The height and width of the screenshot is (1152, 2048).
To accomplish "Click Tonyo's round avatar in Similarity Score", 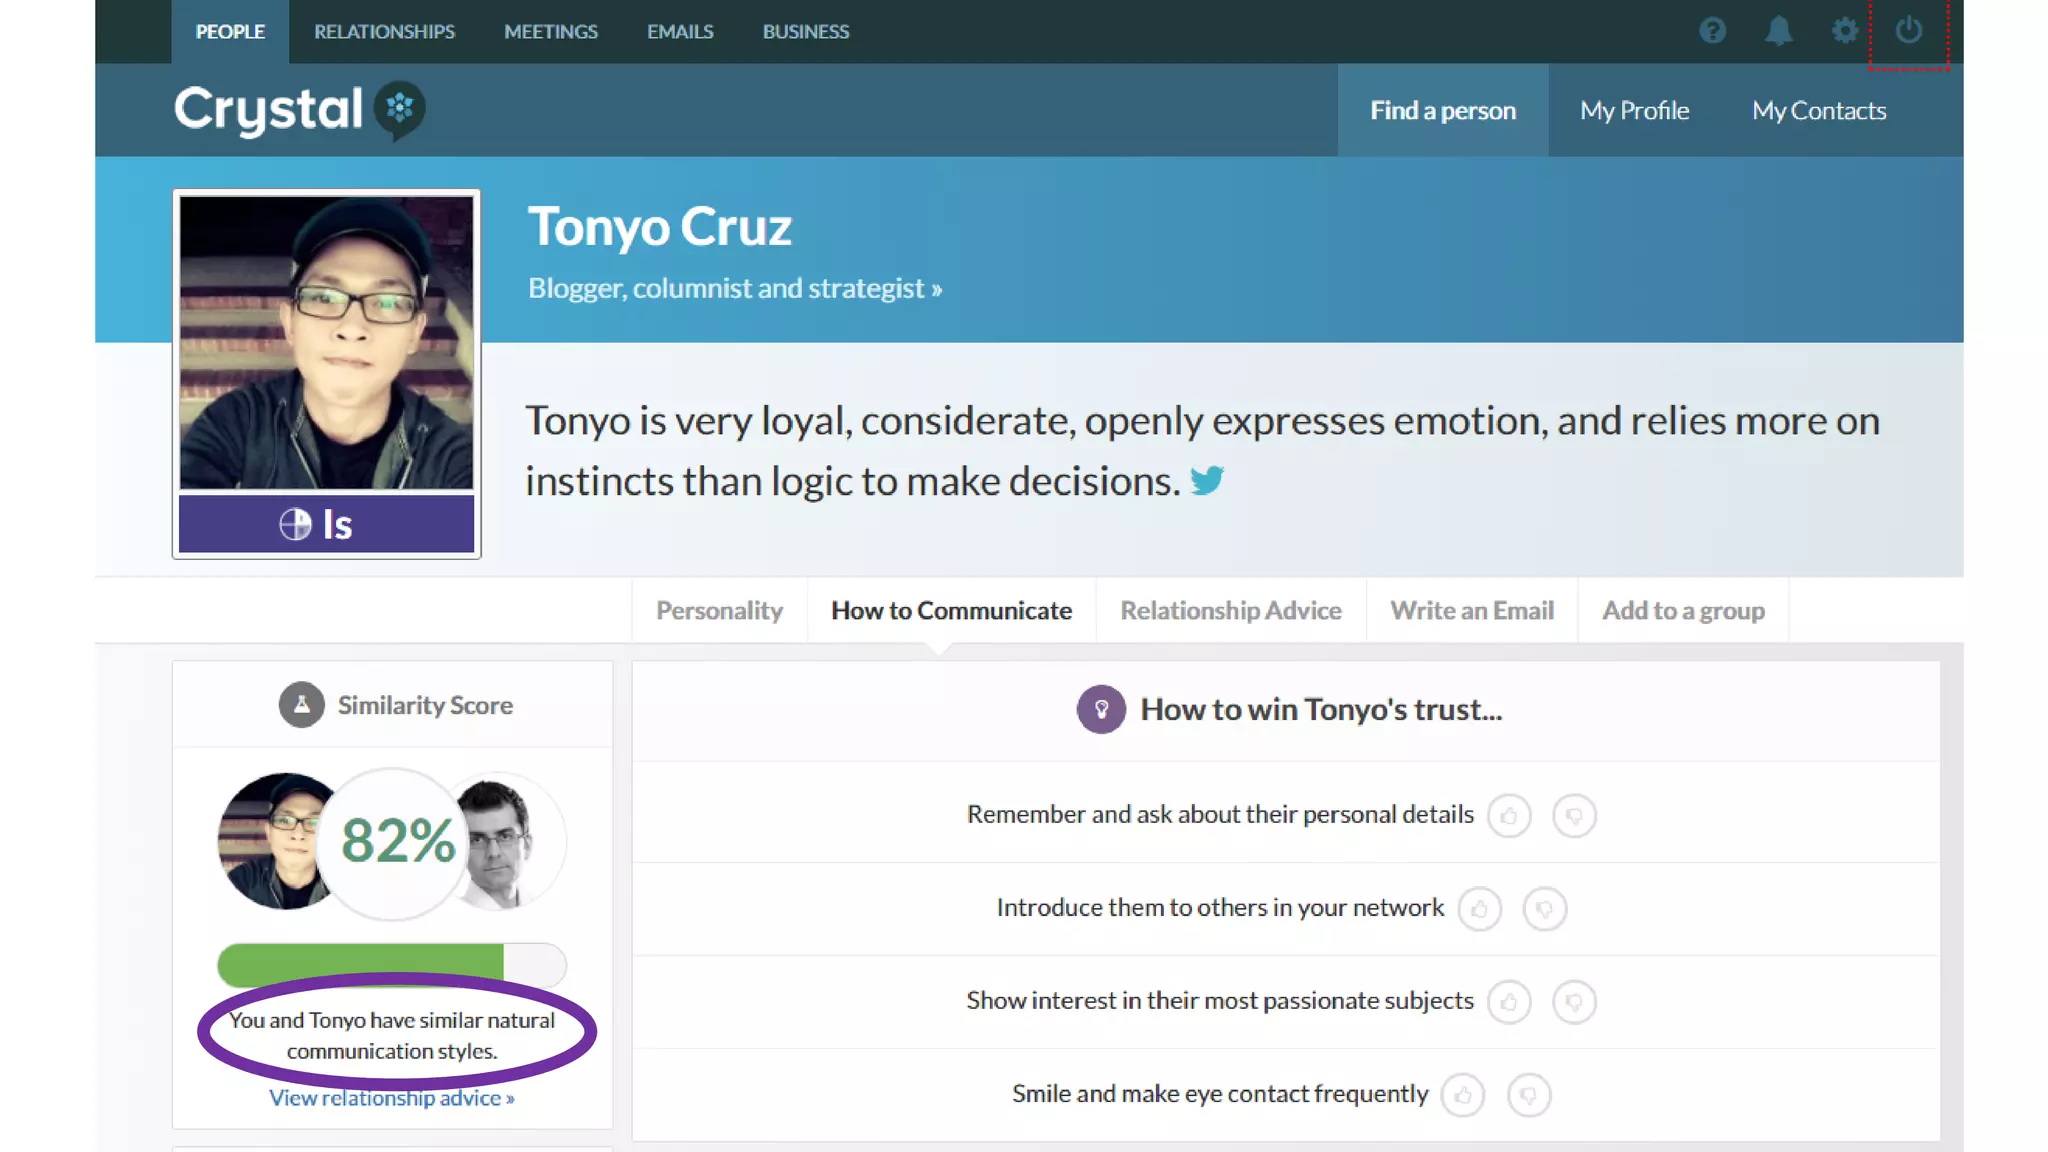I will pos(270,841).
